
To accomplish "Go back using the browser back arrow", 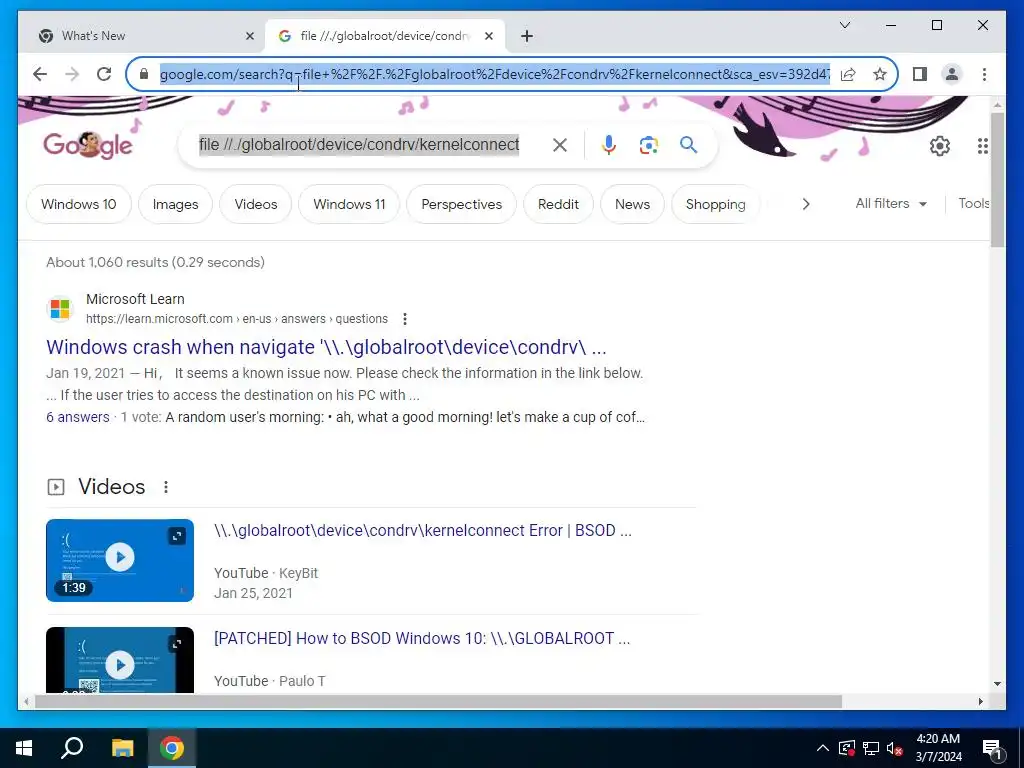I will point(40,74).
